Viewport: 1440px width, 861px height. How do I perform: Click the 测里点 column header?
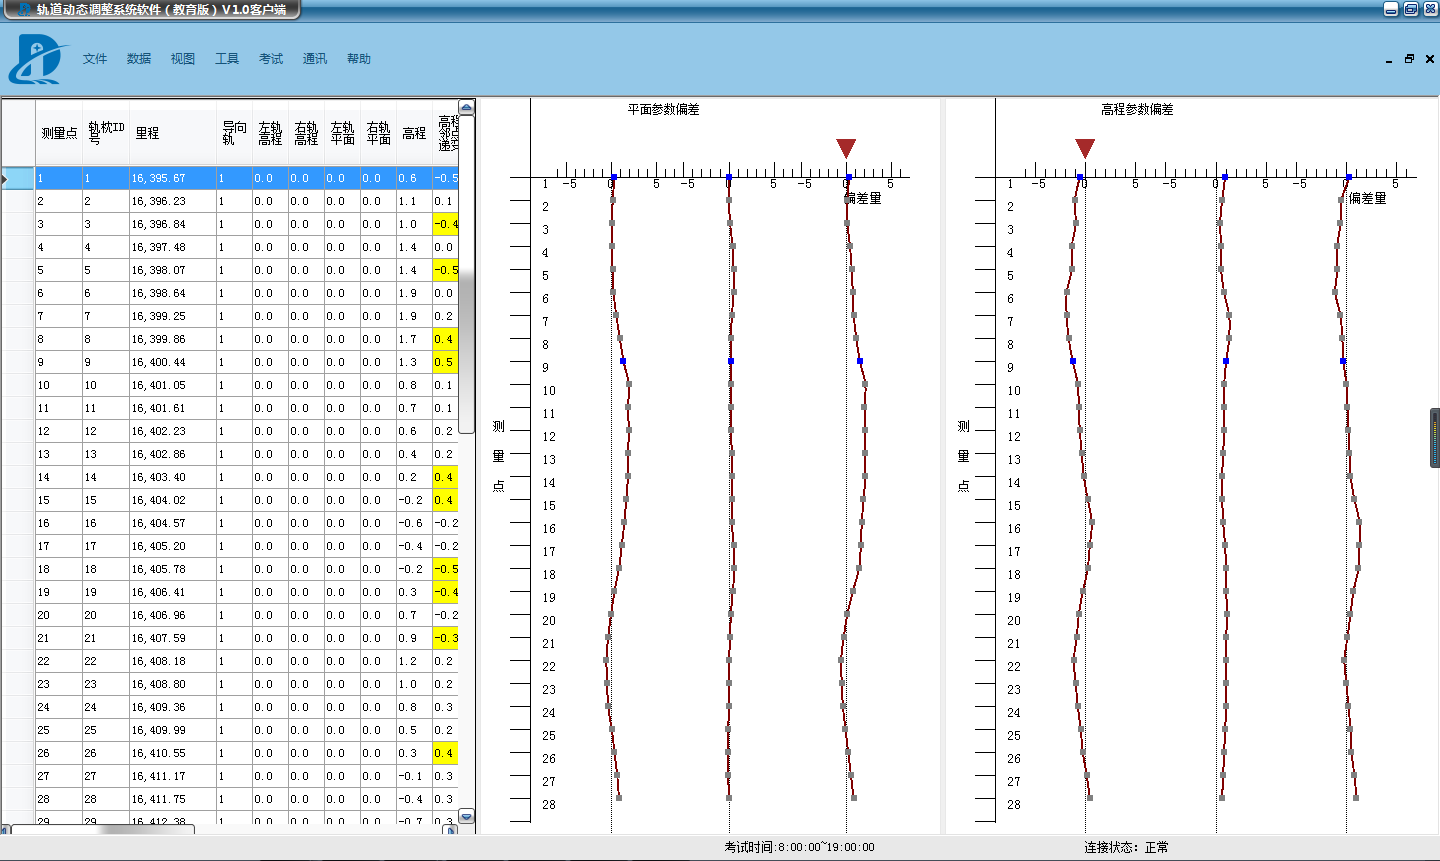pos(59,133)
